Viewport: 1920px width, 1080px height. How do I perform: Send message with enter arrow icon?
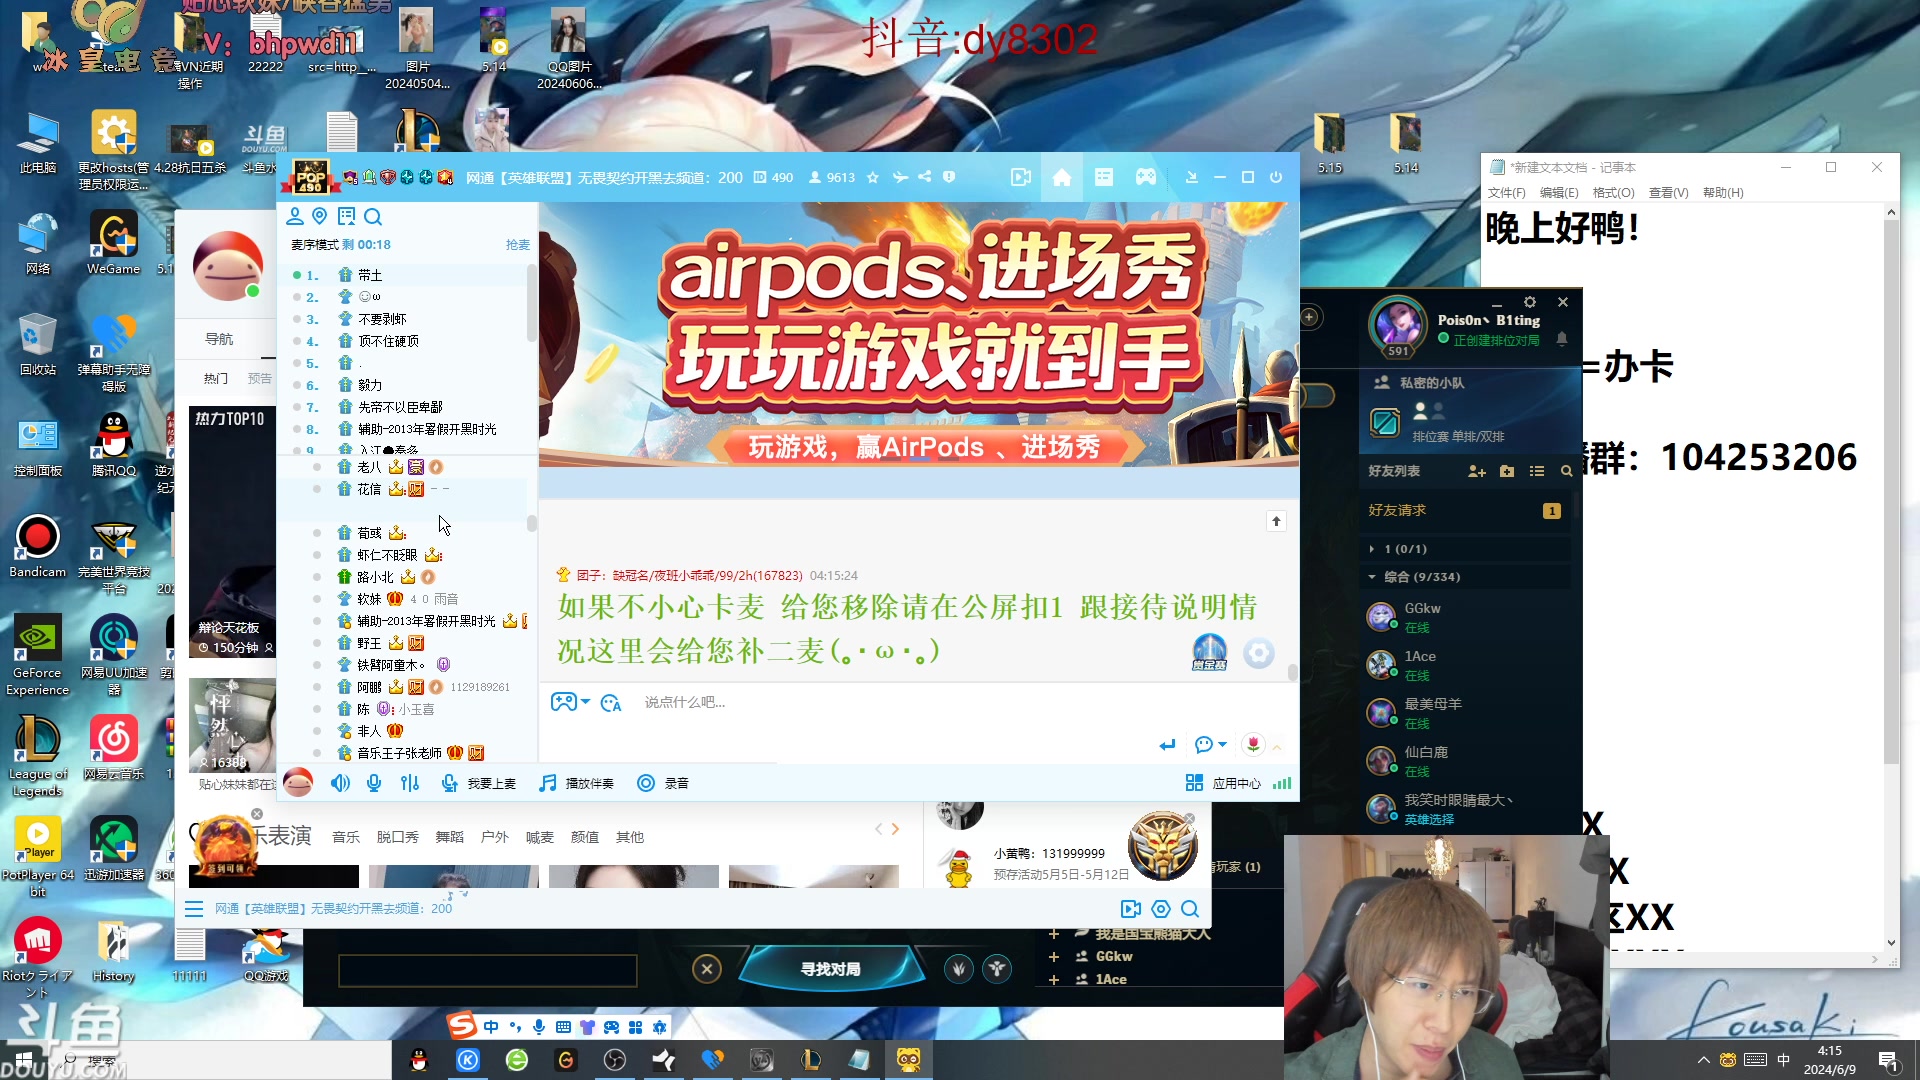click(1167, 745)
